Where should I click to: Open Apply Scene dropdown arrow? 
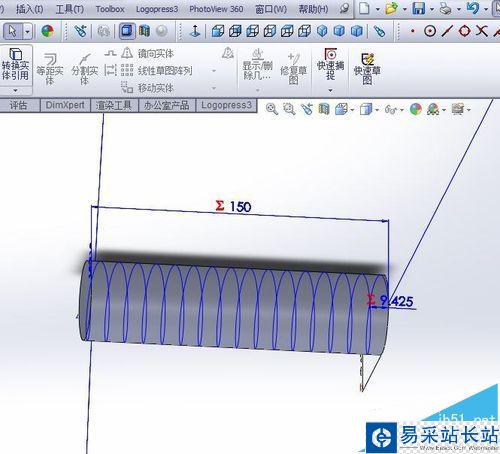point(444,110)
